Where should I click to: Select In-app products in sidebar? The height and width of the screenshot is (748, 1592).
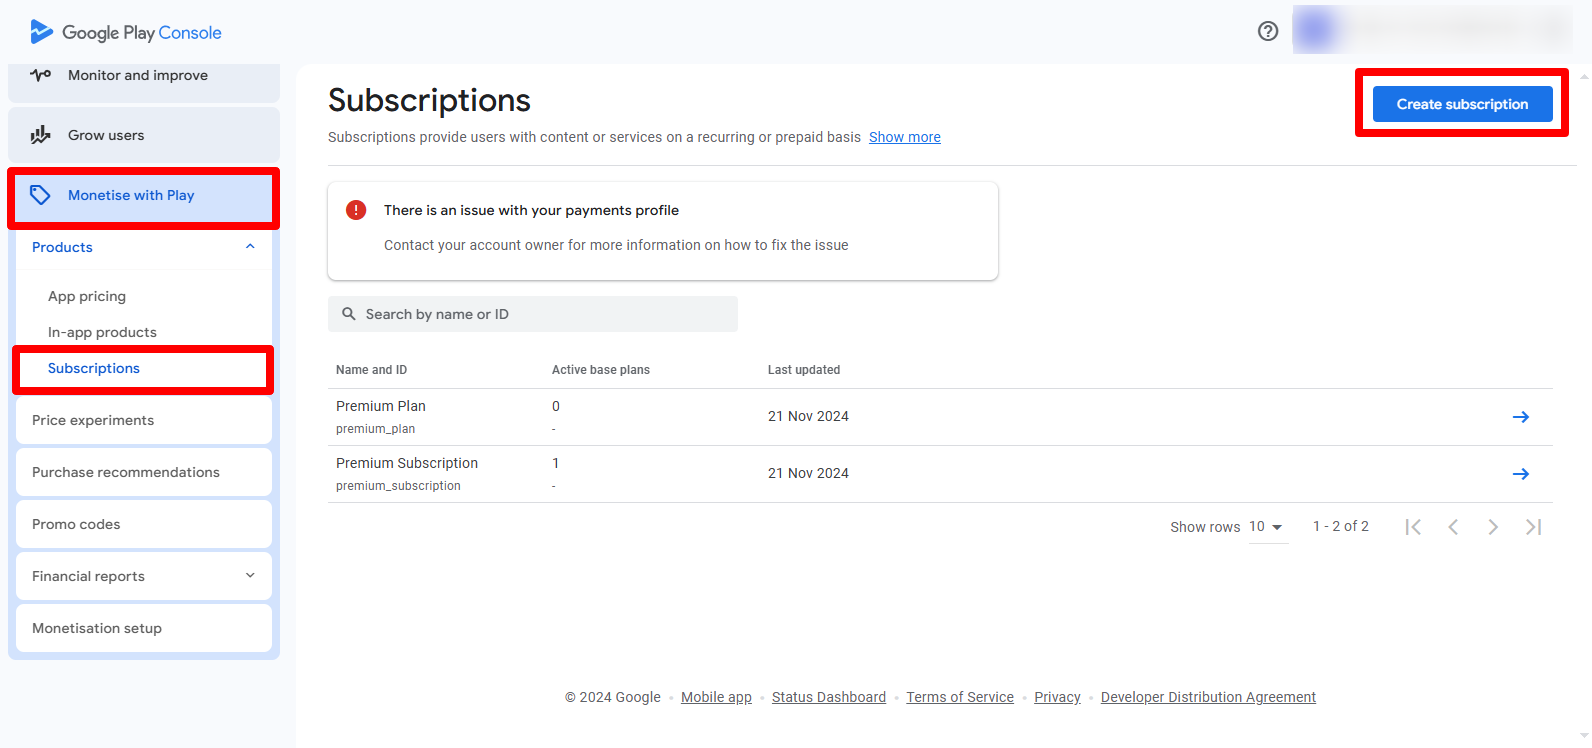click(102, 332)
